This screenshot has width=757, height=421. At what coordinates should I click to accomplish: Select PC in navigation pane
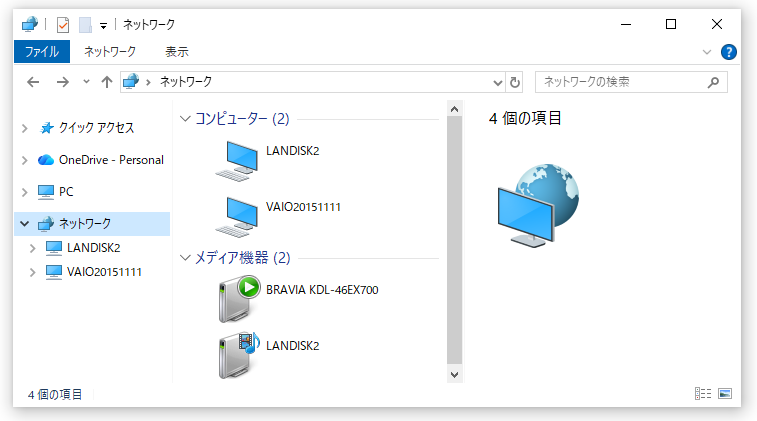(x=66, y=191)
